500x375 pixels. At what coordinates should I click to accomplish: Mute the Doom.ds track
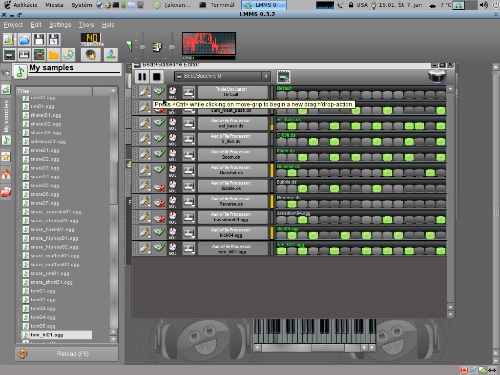[x=159, y=154]
